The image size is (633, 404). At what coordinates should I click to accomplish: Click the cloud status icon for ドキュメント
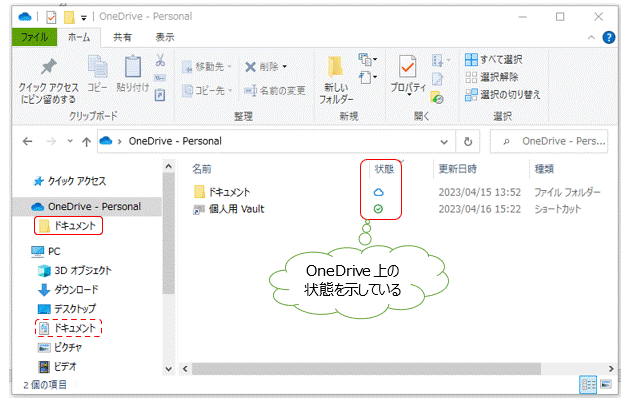[x=378, y=192]
